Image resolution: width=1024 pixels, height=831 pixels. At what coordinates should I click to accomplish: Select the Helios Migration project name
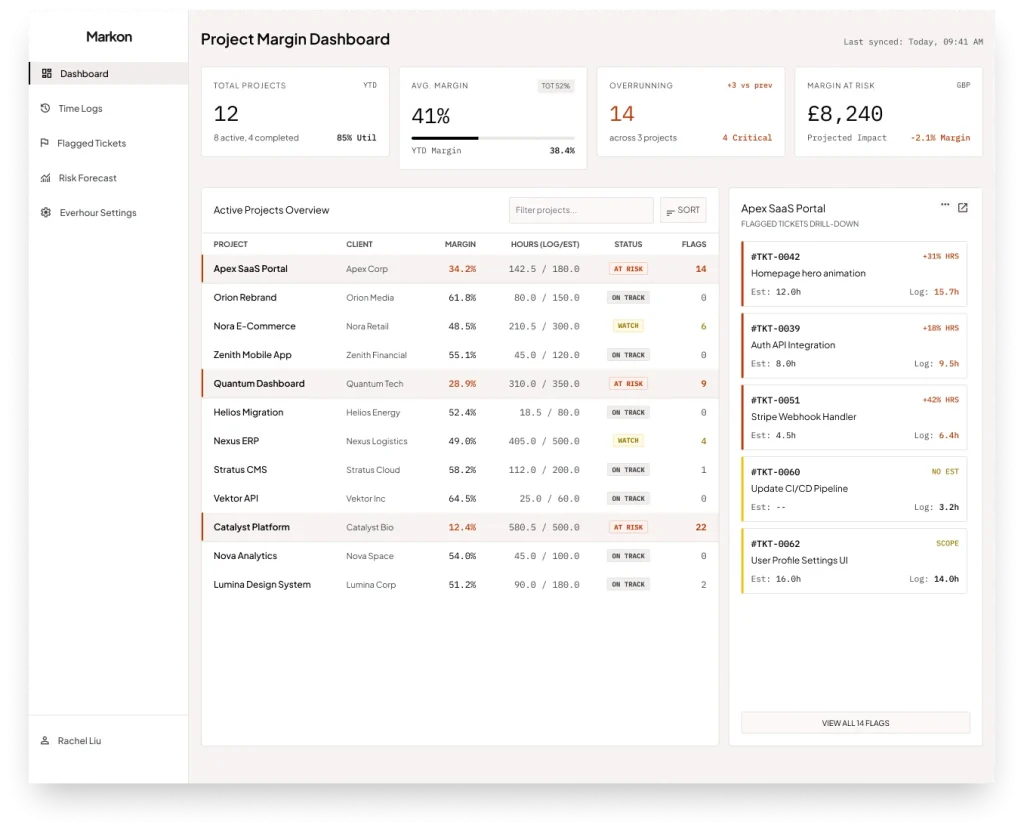coord(248,412)
